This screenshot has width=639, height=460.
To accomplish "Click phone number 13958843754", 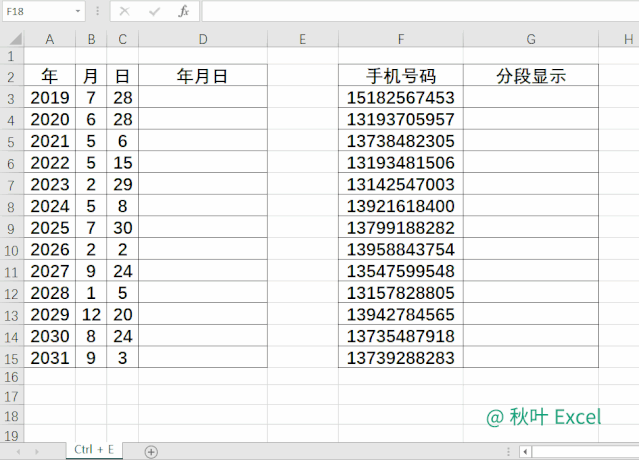I will tap(401, 249).
